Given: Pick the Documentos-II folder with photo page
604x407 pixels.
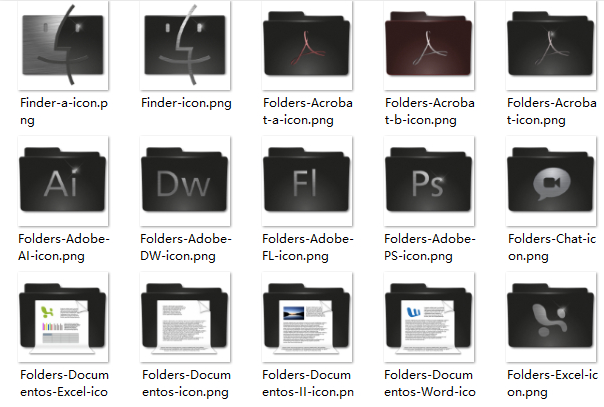Looking at the screenshot, I should [307, 317].
